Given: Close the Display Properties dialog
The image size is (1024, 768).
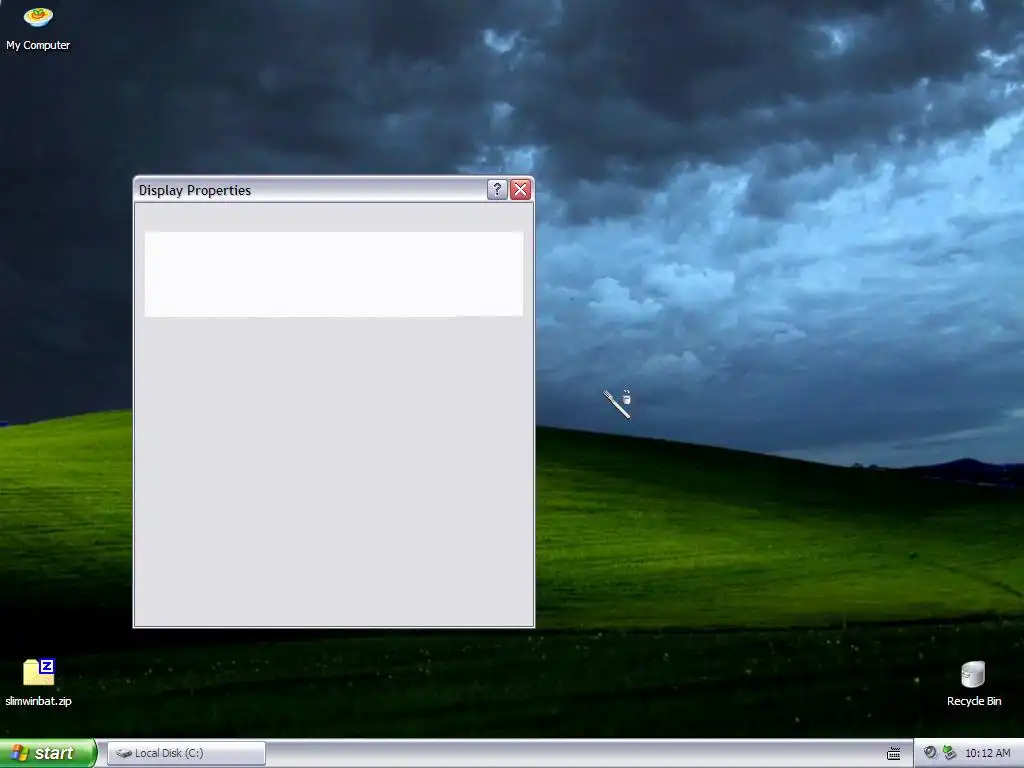Looking at the screenshot, I should [x=520, y=189].
